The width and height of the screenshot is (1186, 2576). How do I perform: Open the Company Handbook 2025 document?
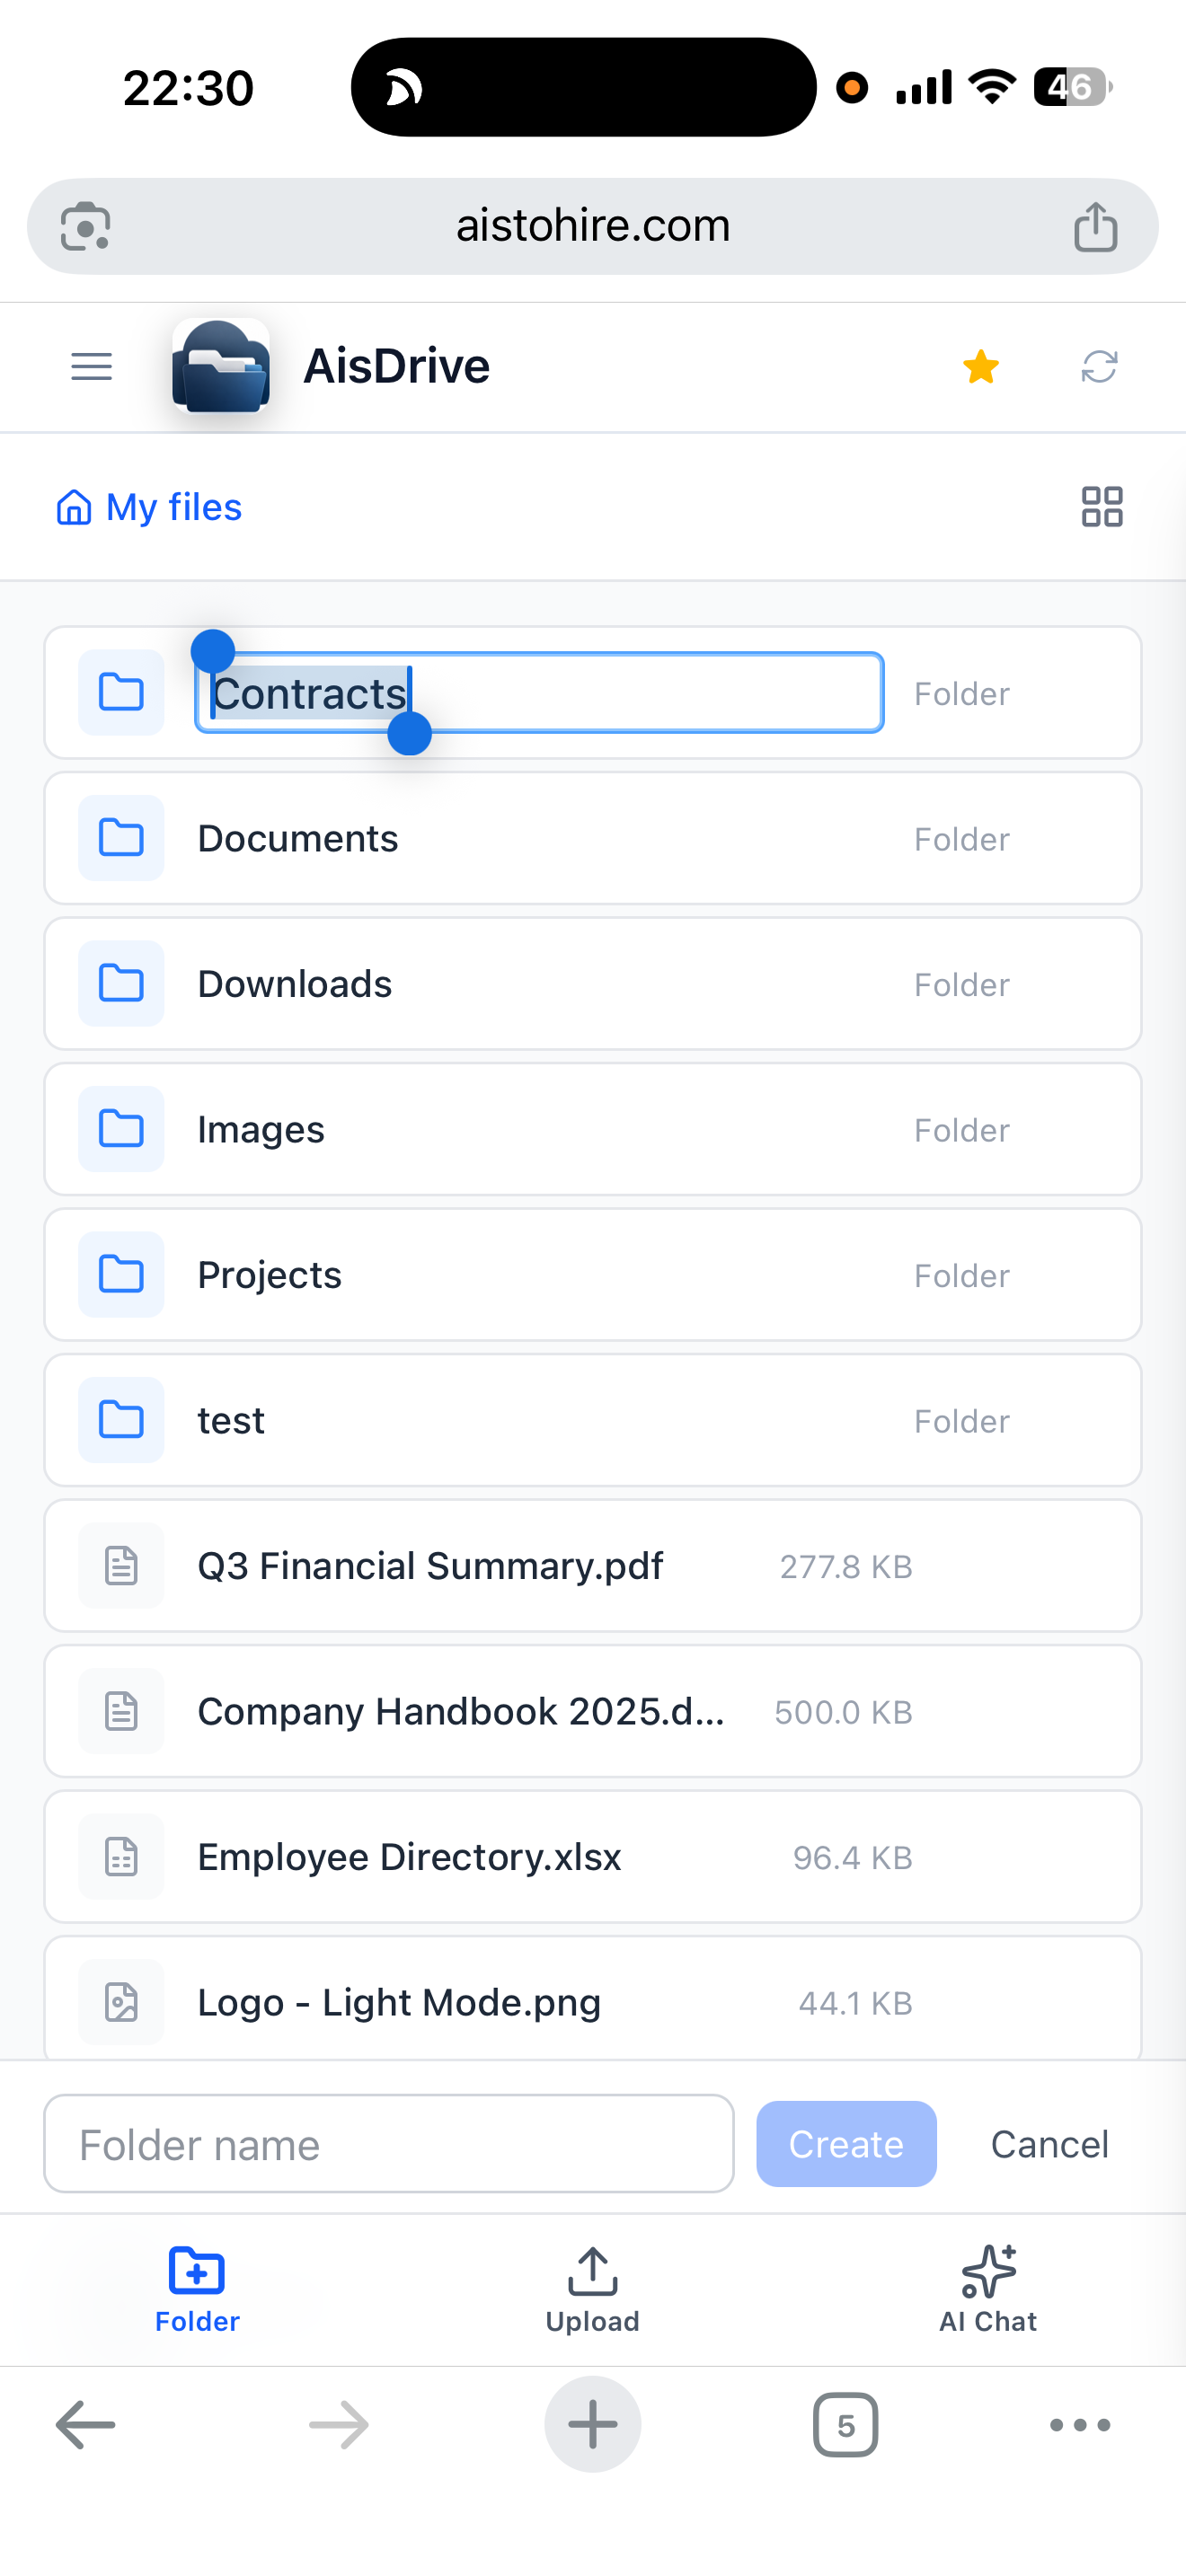(593, 1711)
